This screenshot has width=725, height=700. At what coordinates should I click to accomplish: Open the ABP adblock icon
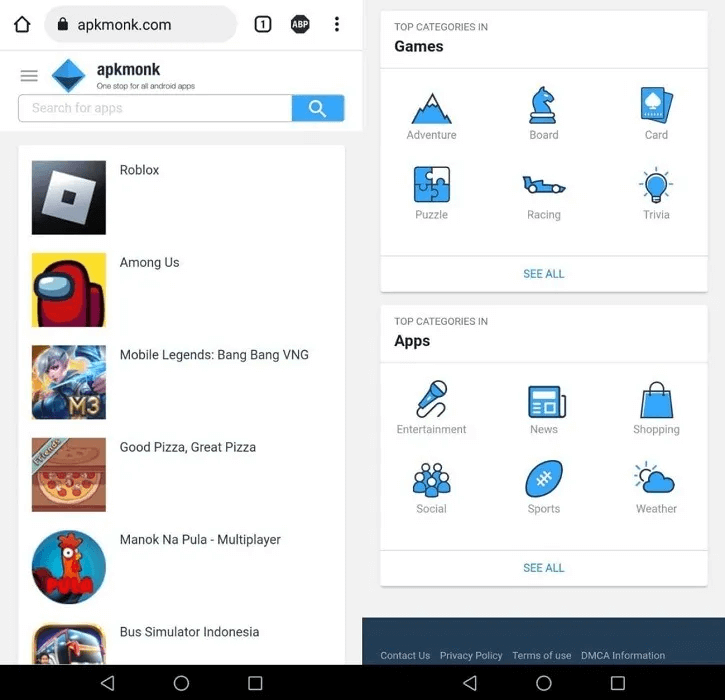pyautogui.click(x=300, y=24)
